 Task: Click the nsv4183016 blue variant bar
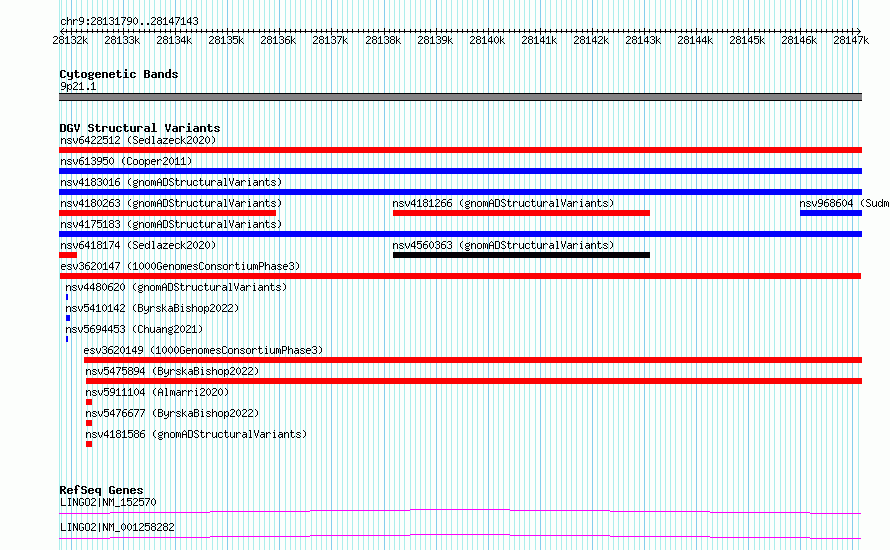[460, 192]
